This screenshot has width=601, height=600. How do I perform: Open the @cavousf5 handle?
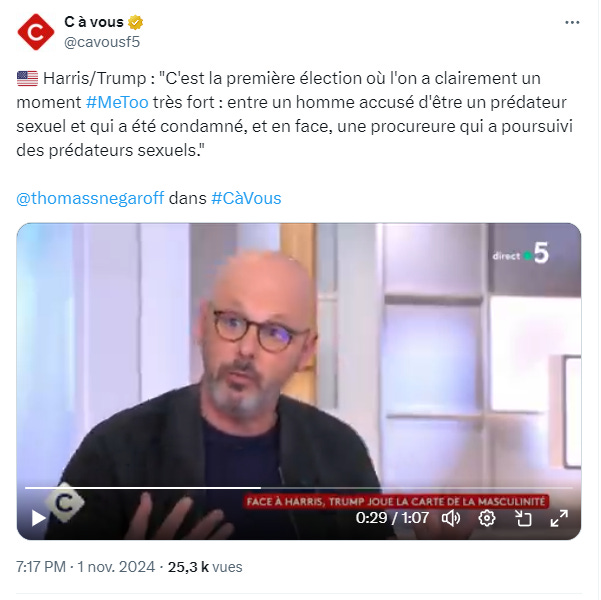pos(102,42)
